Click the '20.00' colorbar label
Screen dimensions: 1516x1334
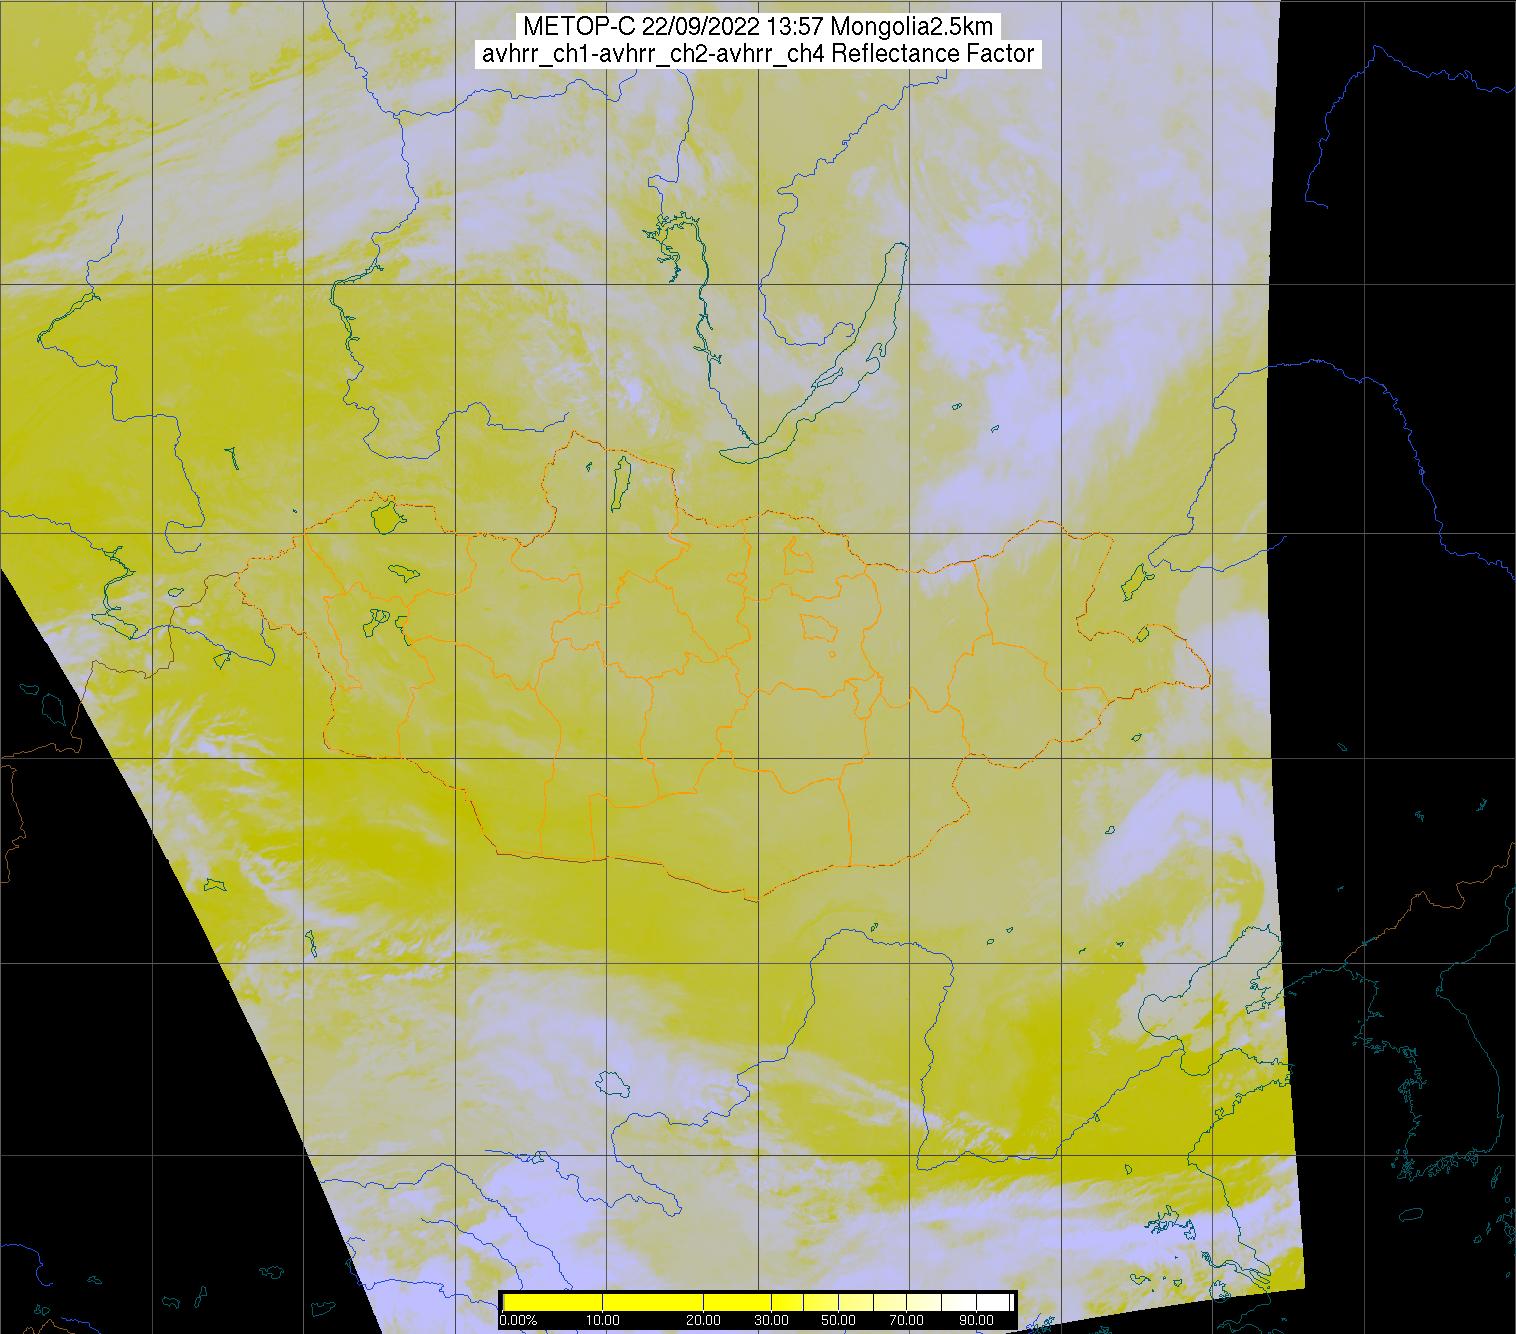[x=704, y=1320]
